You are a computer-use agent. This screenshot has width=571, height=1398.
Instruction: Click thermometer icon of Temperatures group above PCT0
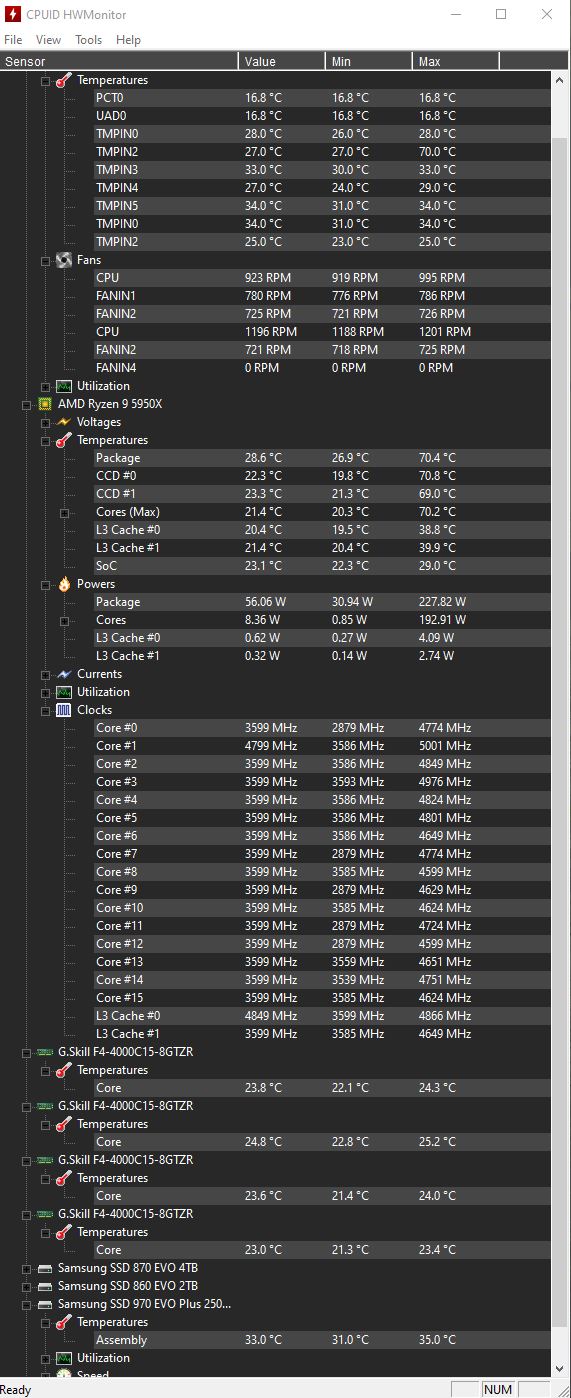pyautogui.click(x=64, y=80)
